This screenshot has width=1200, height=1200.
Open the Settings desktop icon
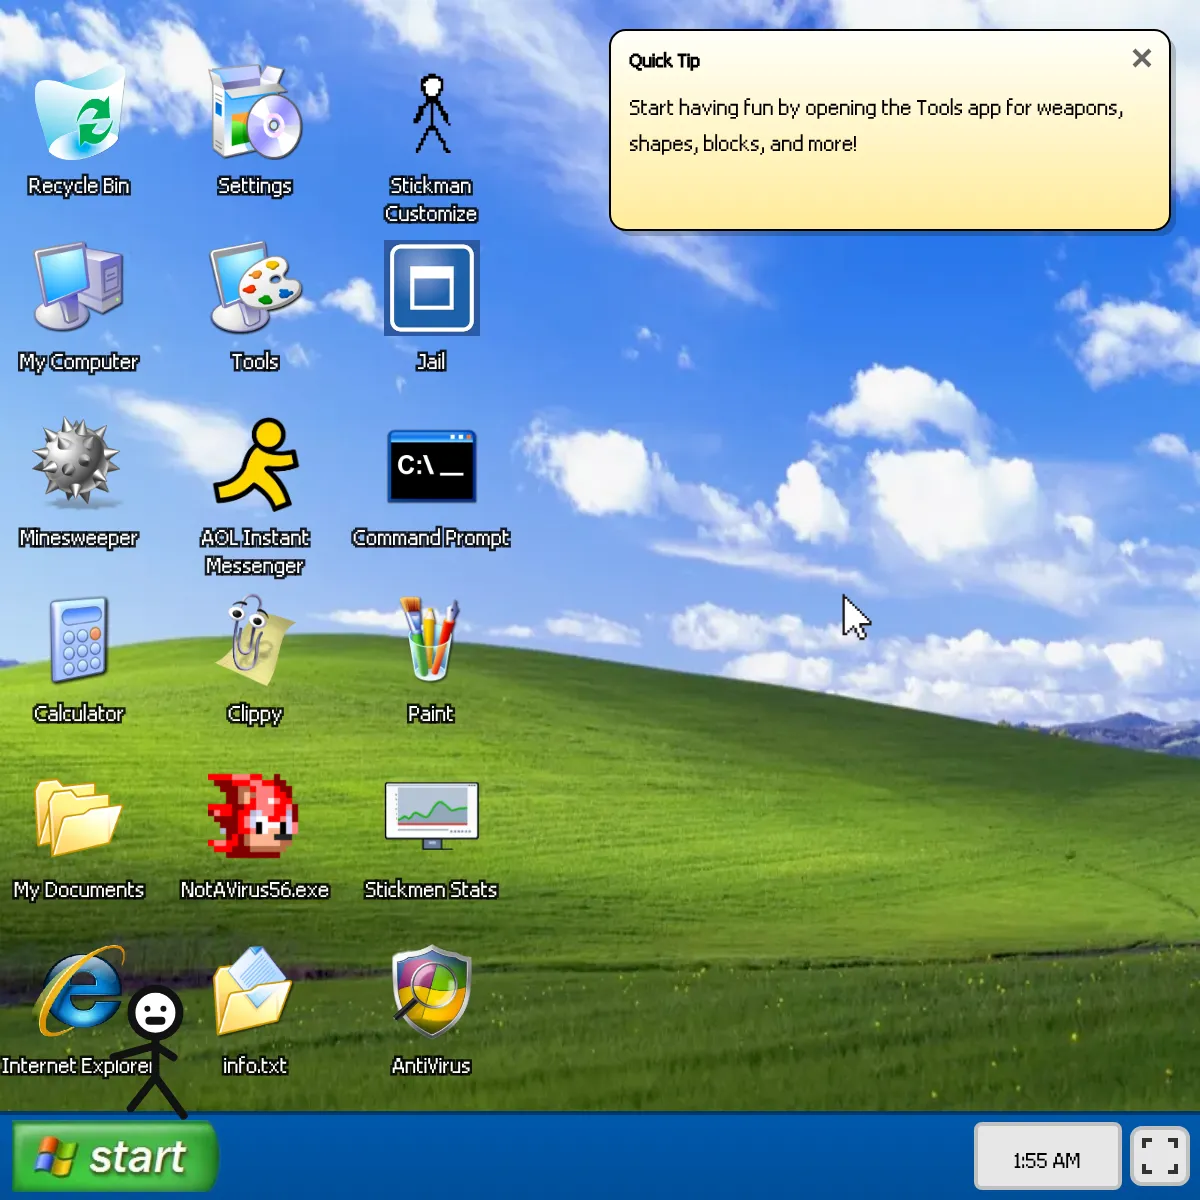point(255,116)
